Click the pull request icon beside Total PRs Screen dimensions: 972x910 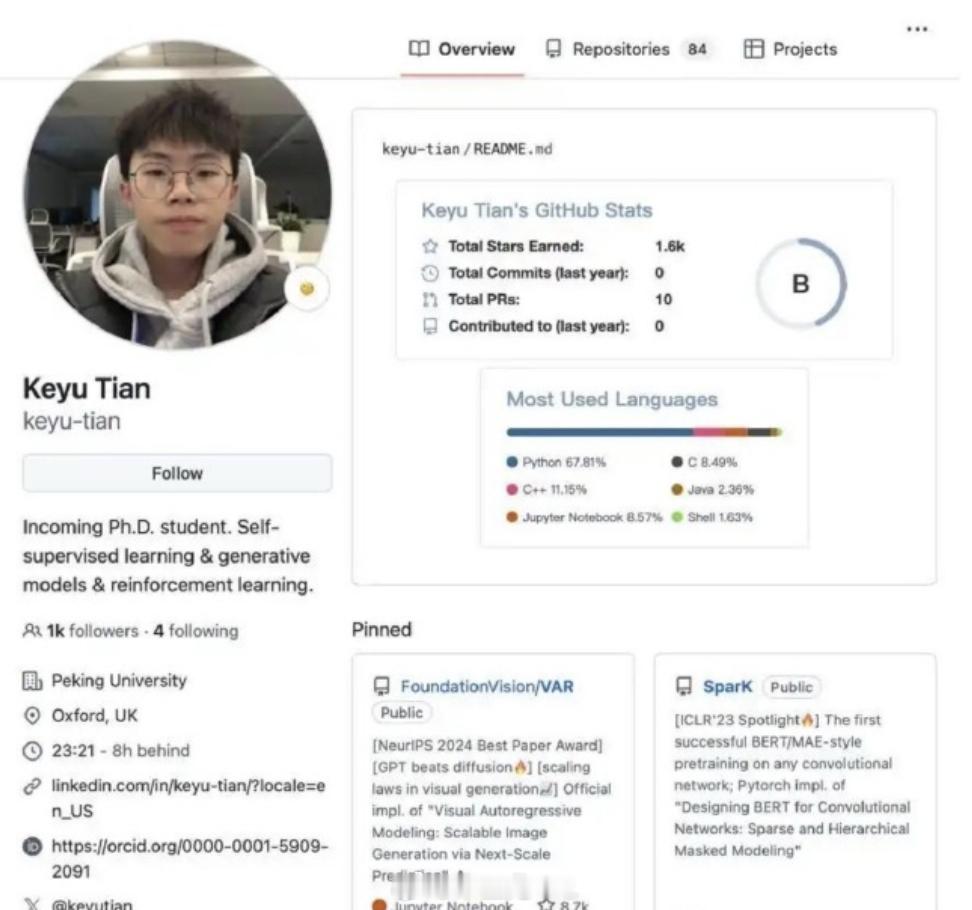coord(430,300)
